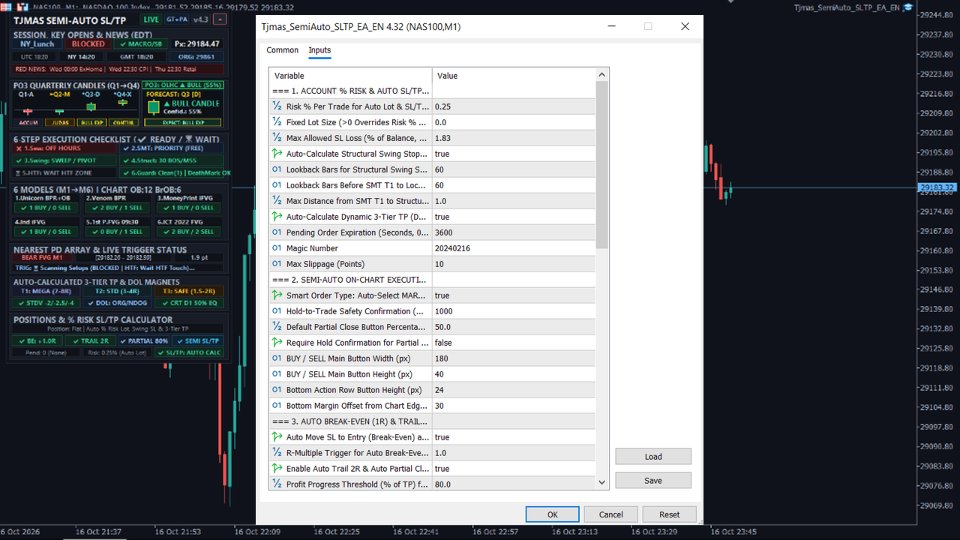Click the boolean icon for Enable Auto Trail 2R
The width and height of the screenshot is (960, 540).
pyautogui.click(x=277, y=468)
